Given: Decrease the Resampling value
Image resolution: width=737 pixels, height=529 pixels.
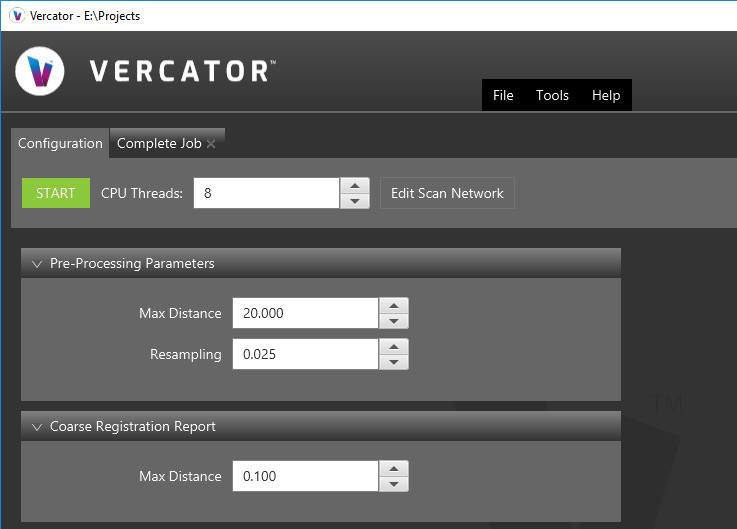Looking at the screenshot, I should click(394, 362).
